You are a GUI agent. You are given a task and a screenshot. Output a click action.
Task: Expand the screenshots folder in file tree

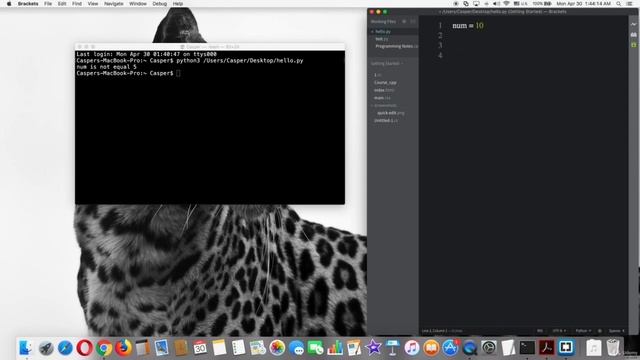pos(384,105)
